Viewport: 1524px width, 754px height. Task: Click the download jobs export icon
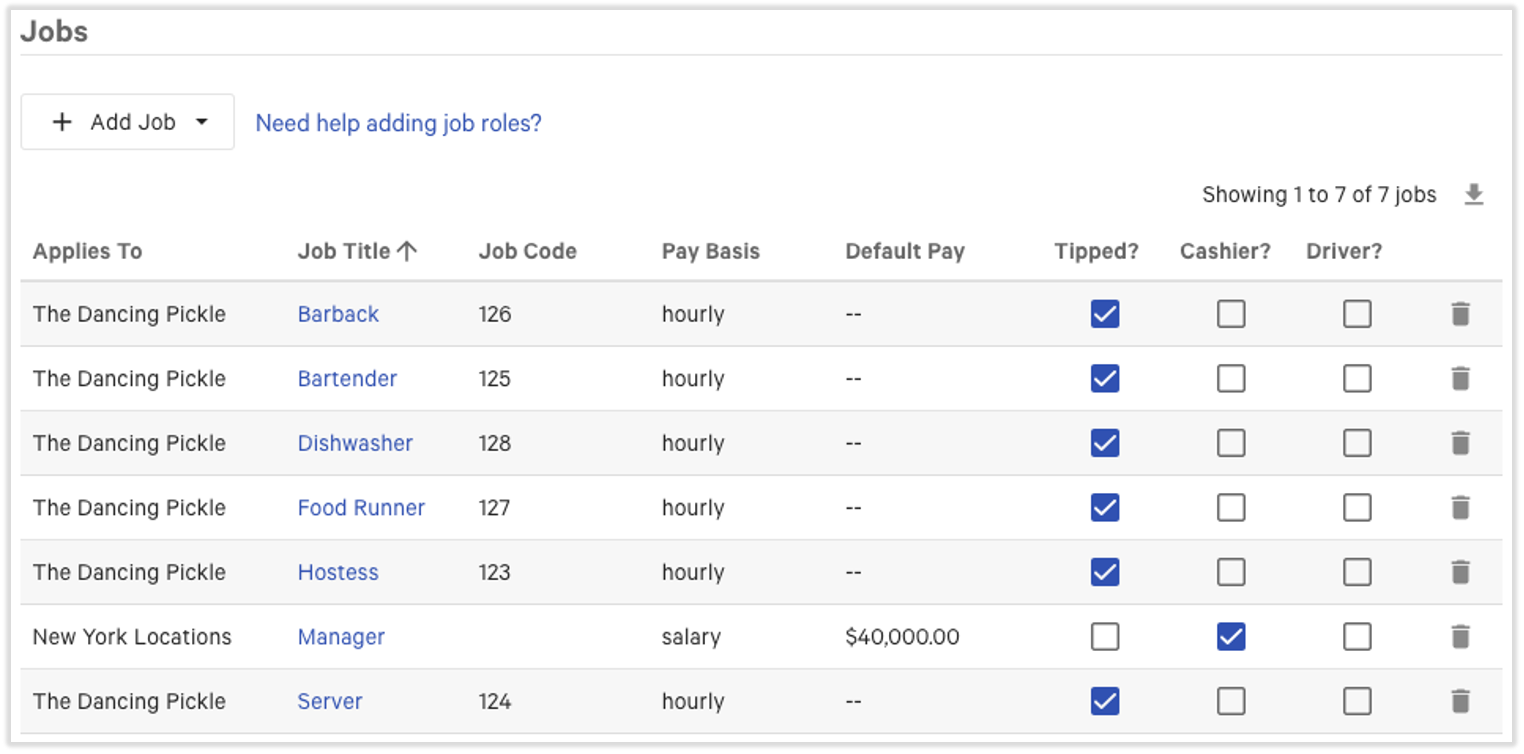pos(1475,195)
